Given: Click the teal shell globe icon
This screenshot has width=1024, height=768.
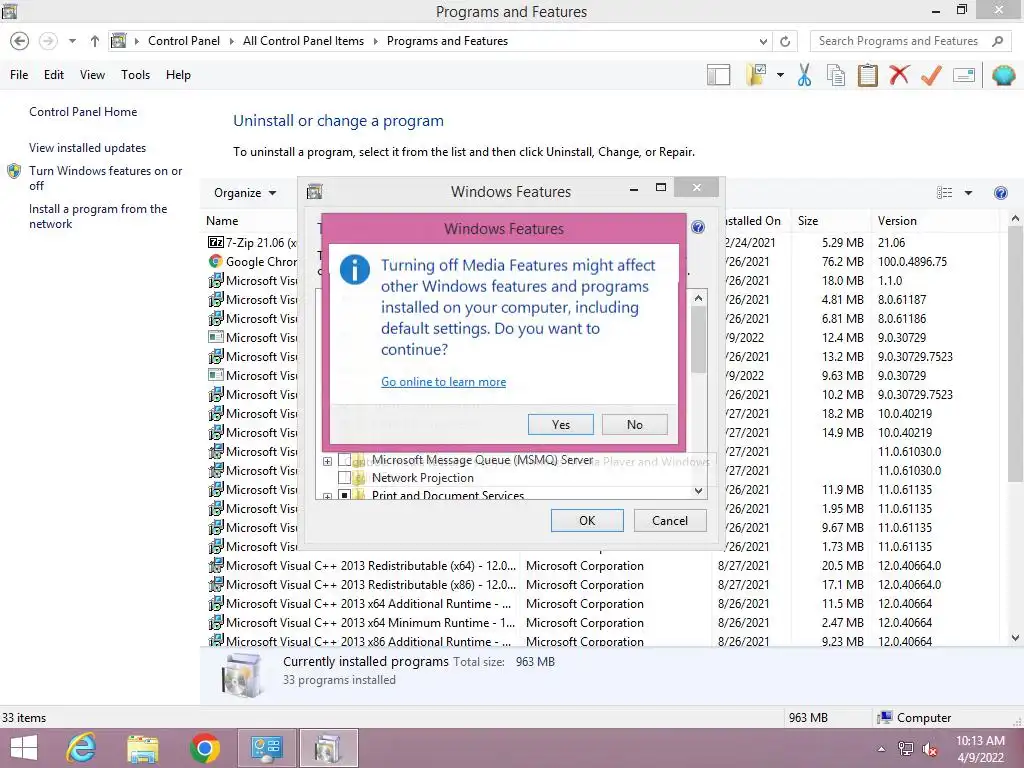Looking at the screenshot, I should [x=1003, y=75].
